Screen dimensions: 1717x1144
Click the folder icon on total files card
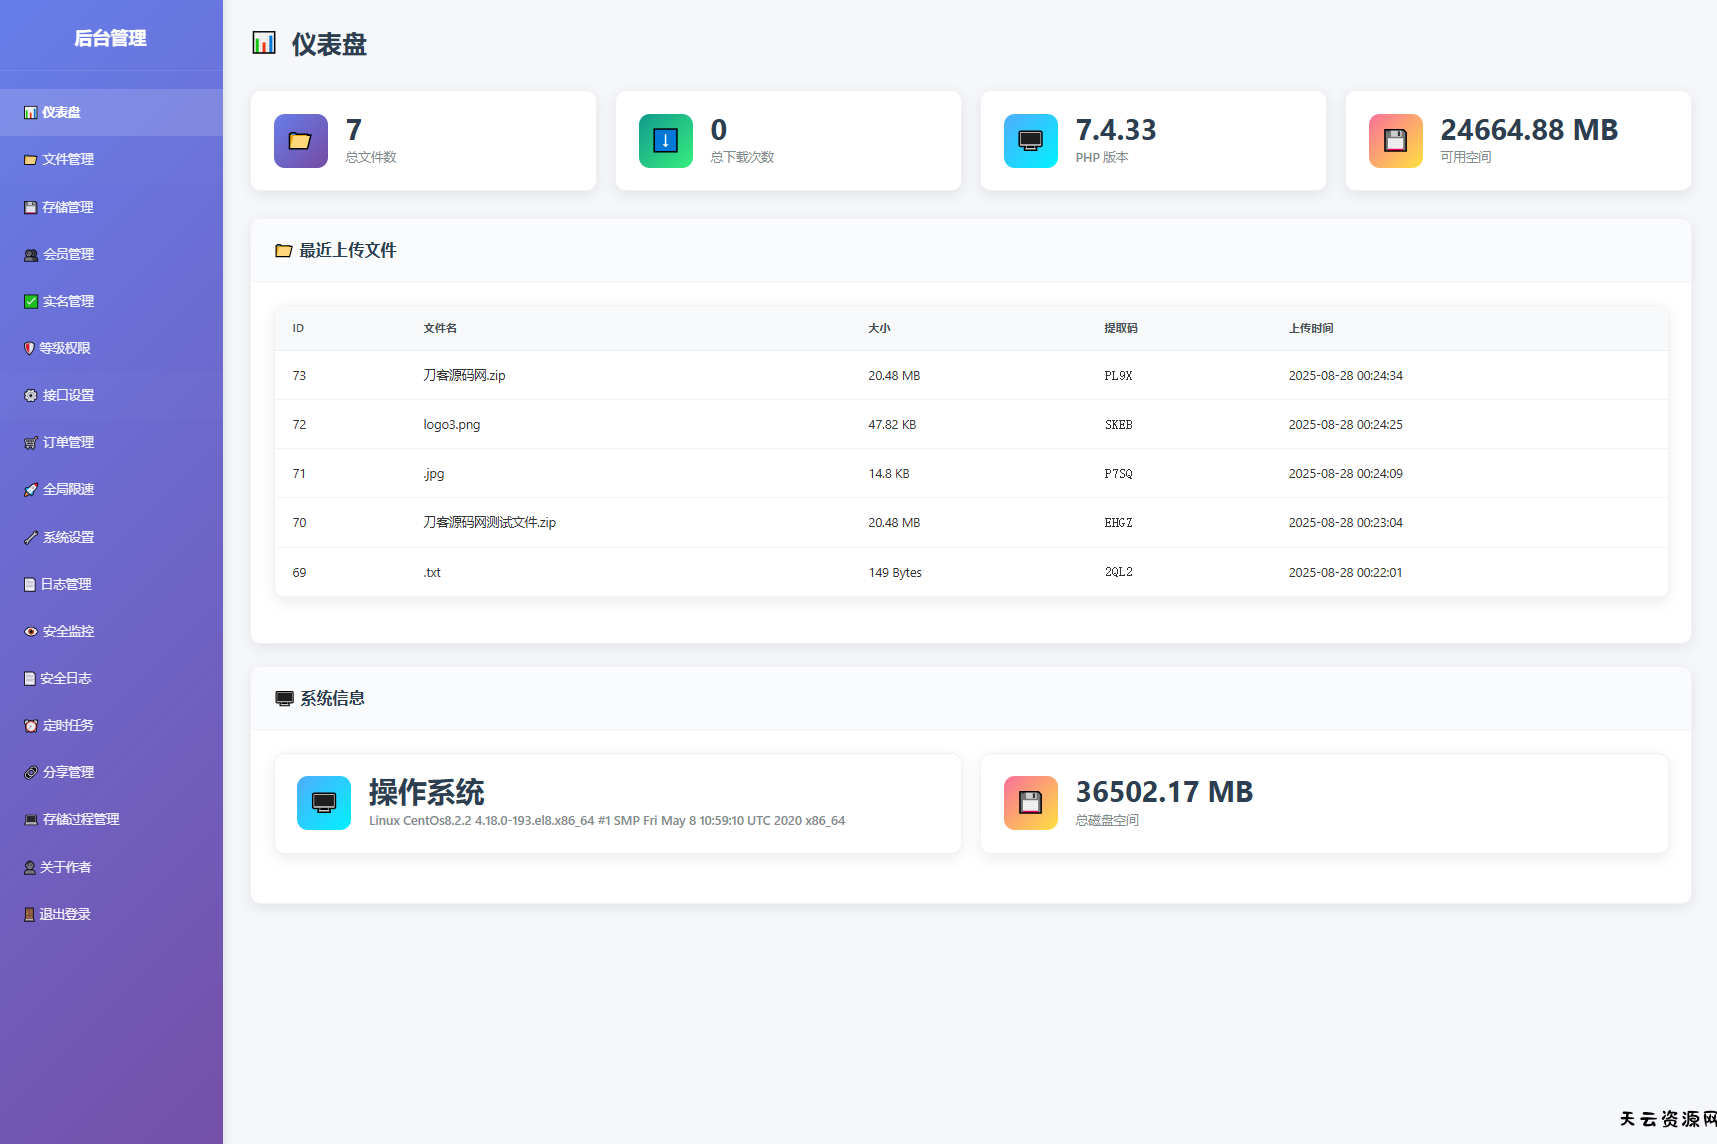[300, 141]
